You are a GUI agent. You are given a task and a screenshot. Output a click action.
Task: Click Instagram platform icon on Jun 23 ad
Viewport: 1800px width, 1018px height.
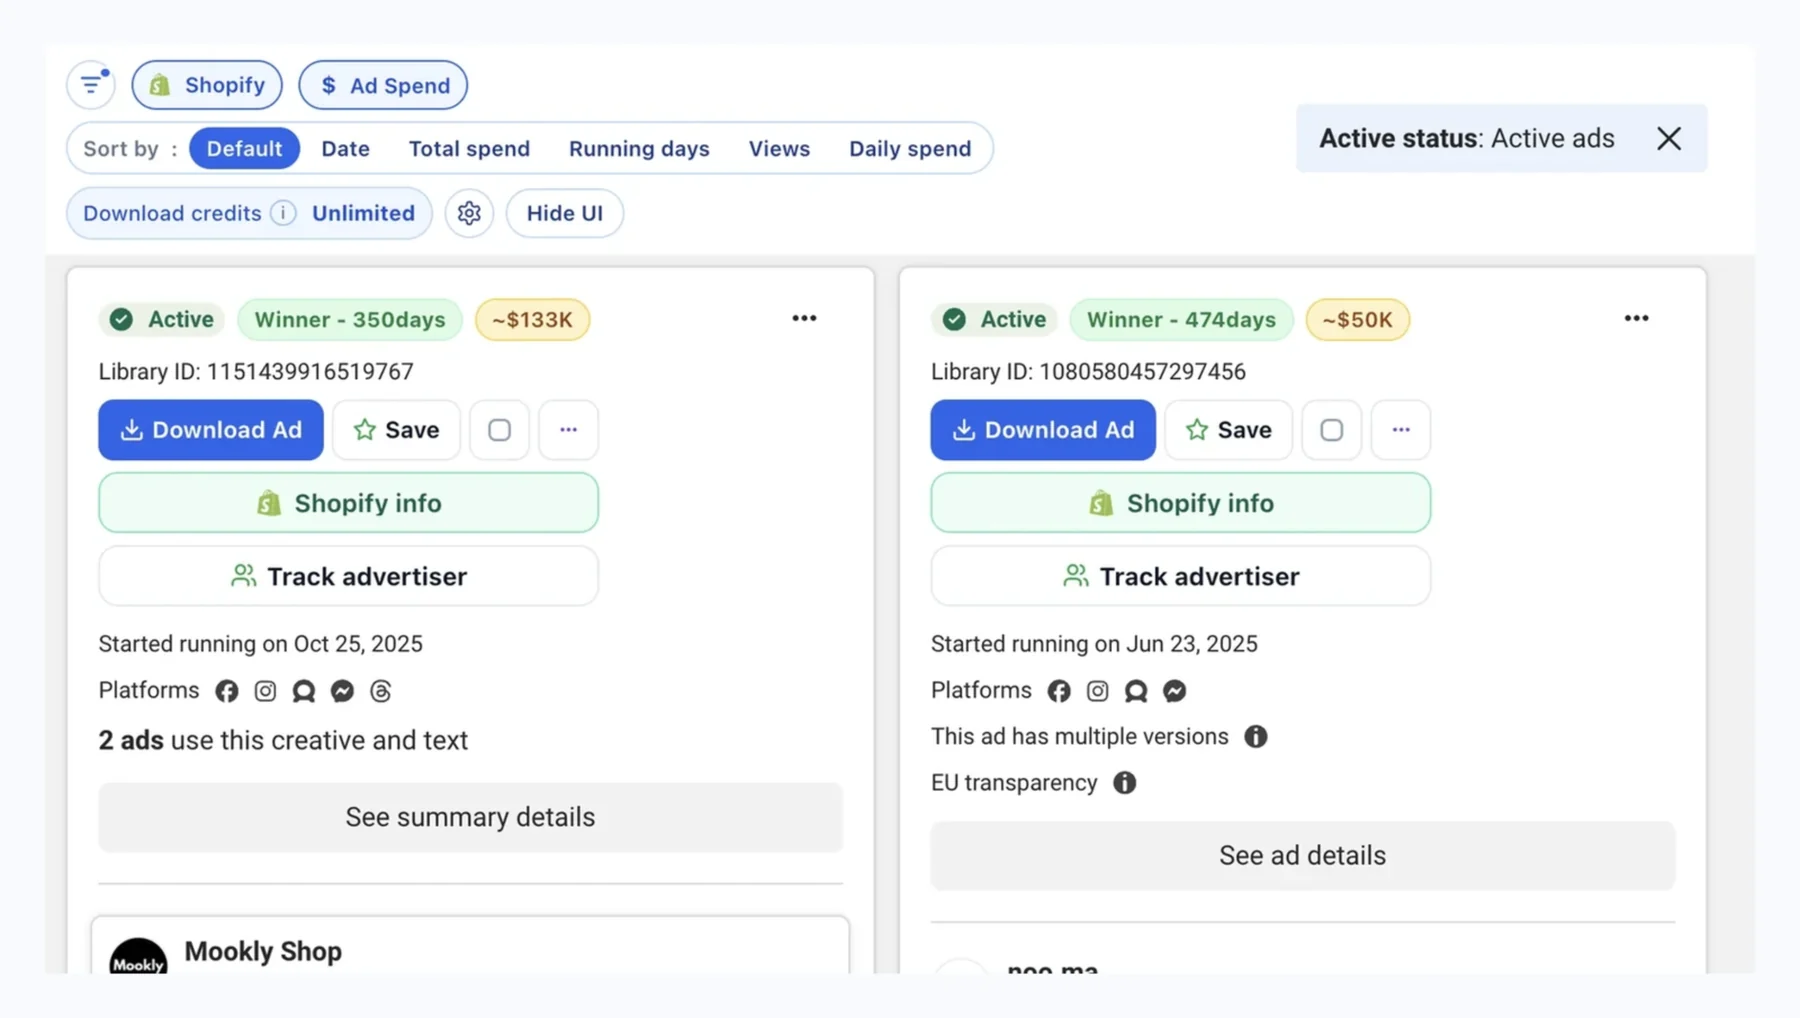(1098, 691)
